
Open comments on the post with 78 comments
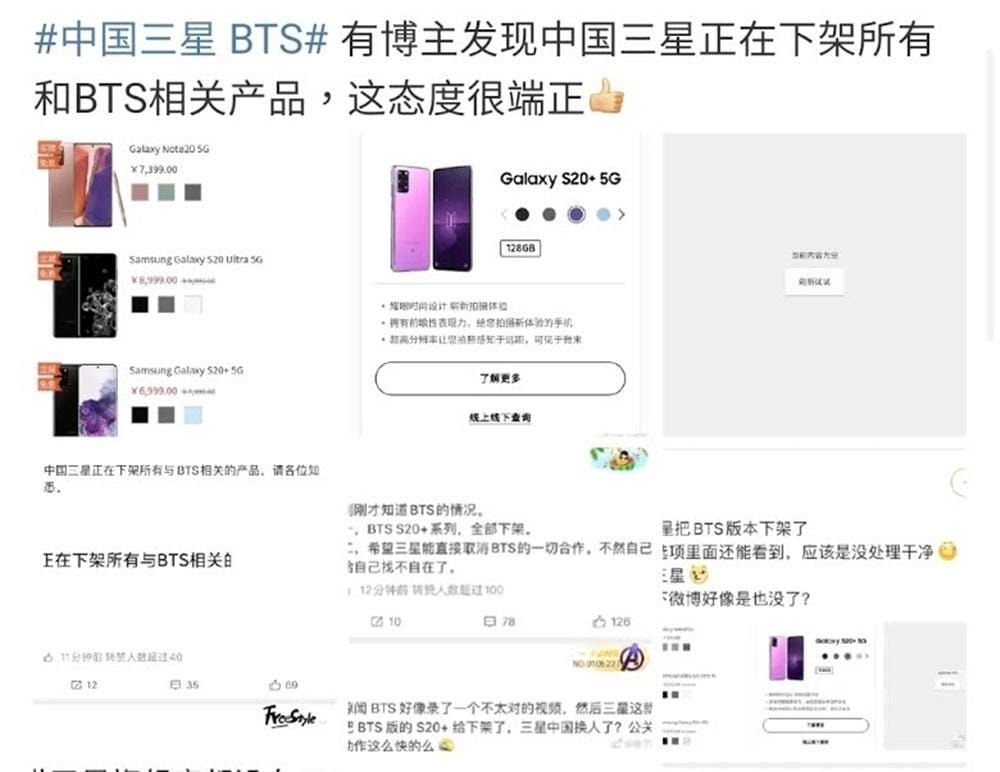pos(499,621)
